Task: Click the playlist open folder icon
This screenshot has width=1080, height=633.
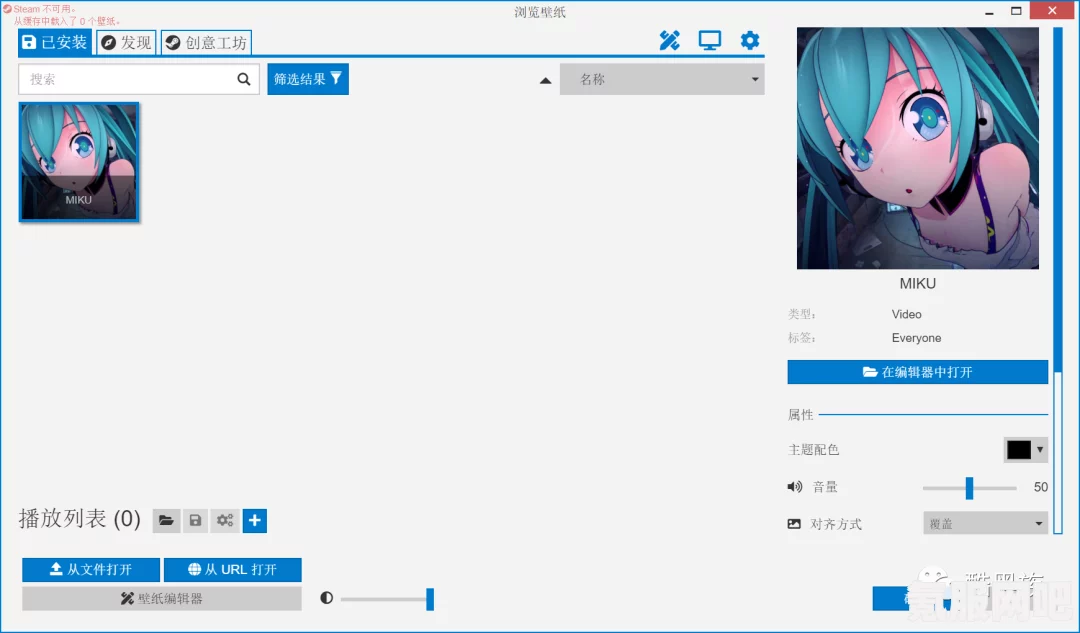Action: (166, 520)
